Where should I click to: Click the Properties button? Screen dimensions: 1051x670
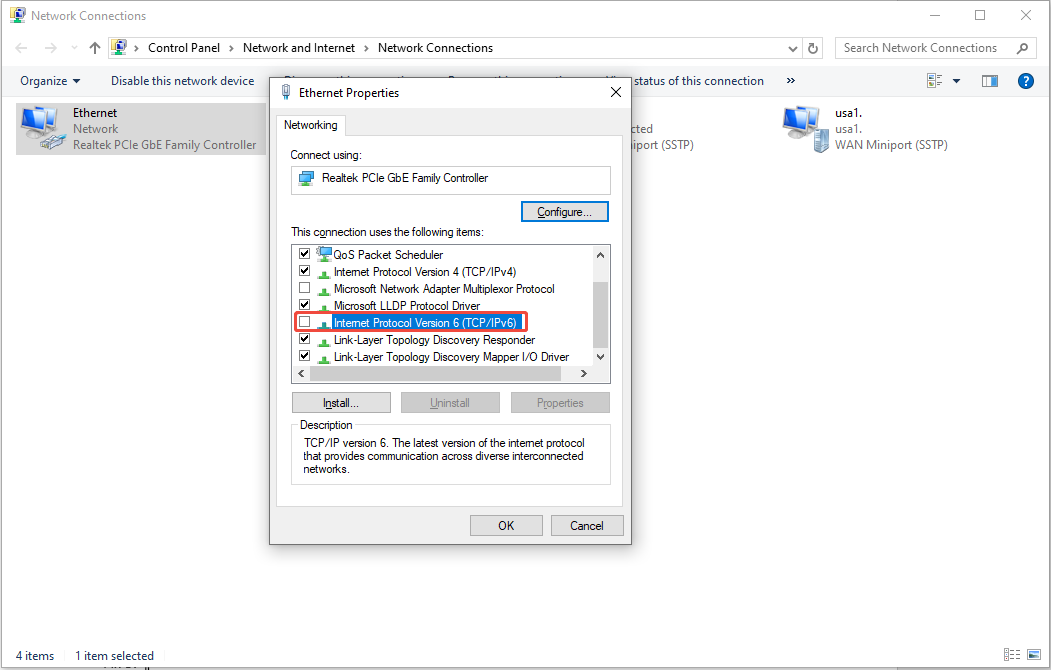(560, 403)
